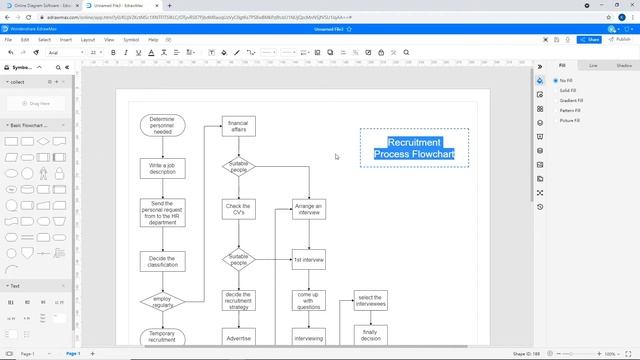Open the line style dropdown in toolbar
This screenshot has width=640, height=360.
269,53
